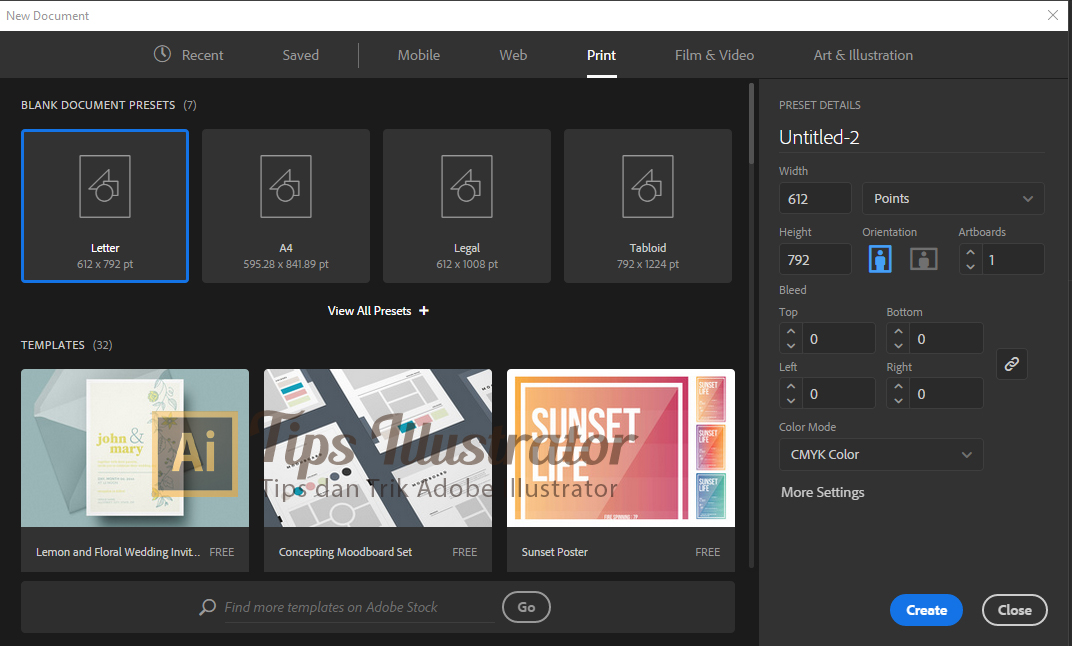1072x646 pixels.
Task: Increase the Artboards count with the up arrow
Action: click(x=969, y=252)
